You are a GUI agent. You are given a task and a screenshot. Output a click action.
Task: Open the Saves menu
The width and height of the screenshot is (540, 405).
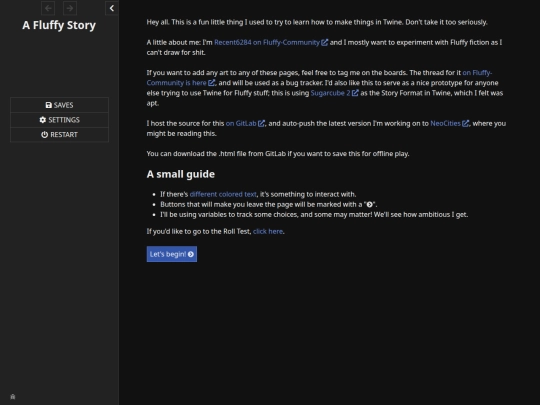click(x=59, y=105)
